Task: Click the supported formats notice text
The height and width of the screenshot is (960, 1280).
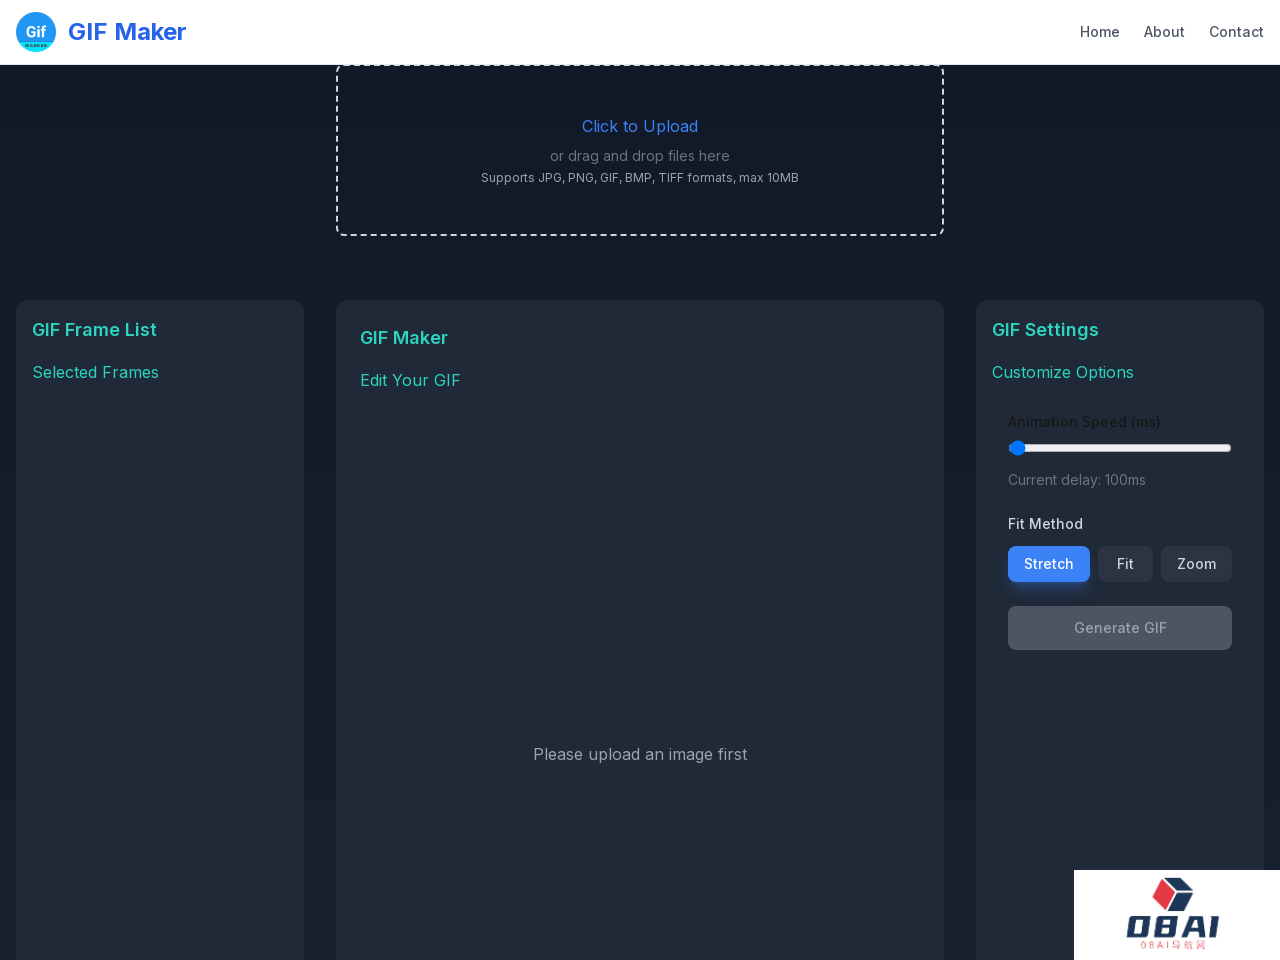Action: (x=639, y=176)
